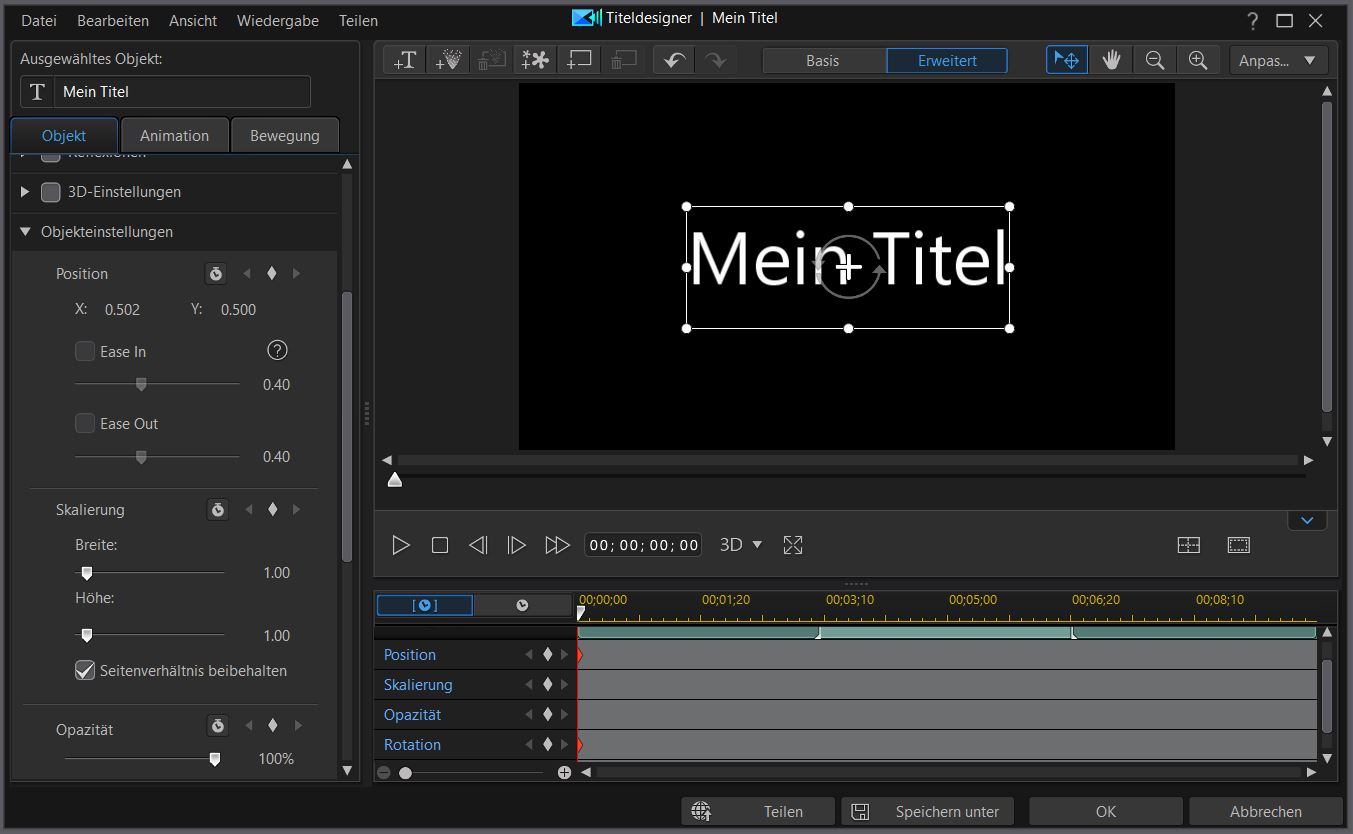
Task: Click the Ease In help question icon
Action: coord(277,350)
